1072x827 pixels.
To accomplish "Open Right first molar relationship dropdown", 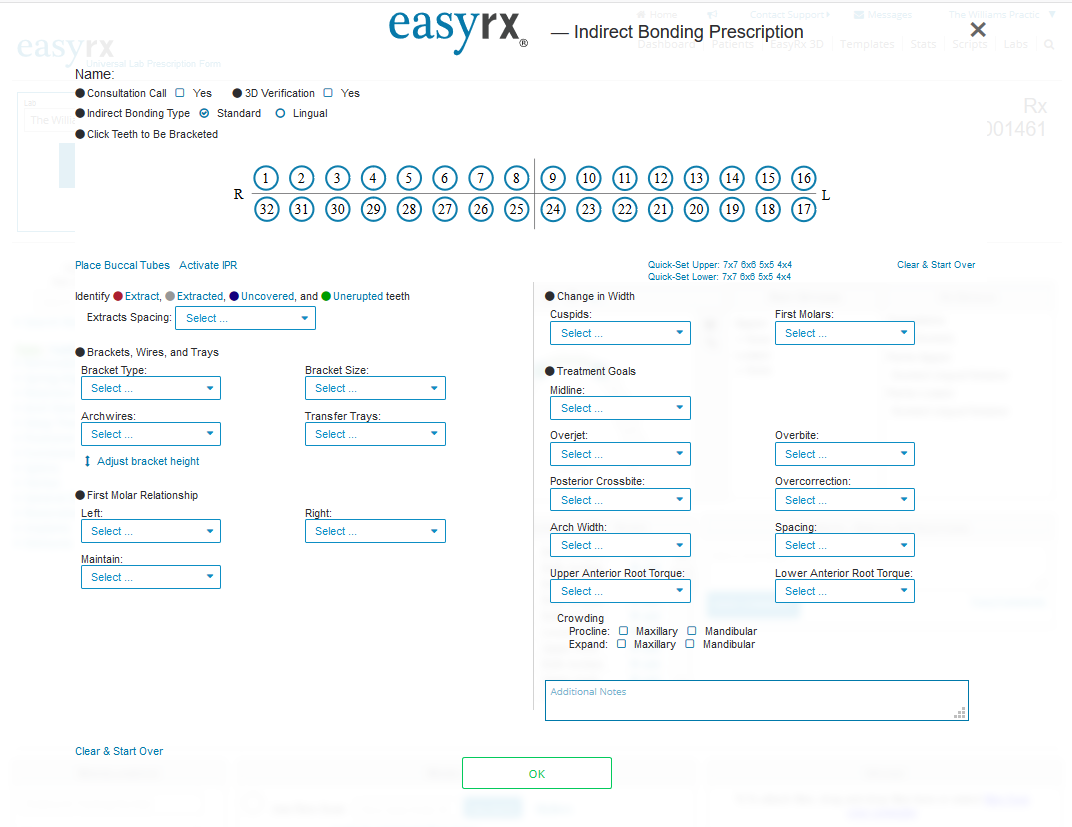I will [375, 531].
